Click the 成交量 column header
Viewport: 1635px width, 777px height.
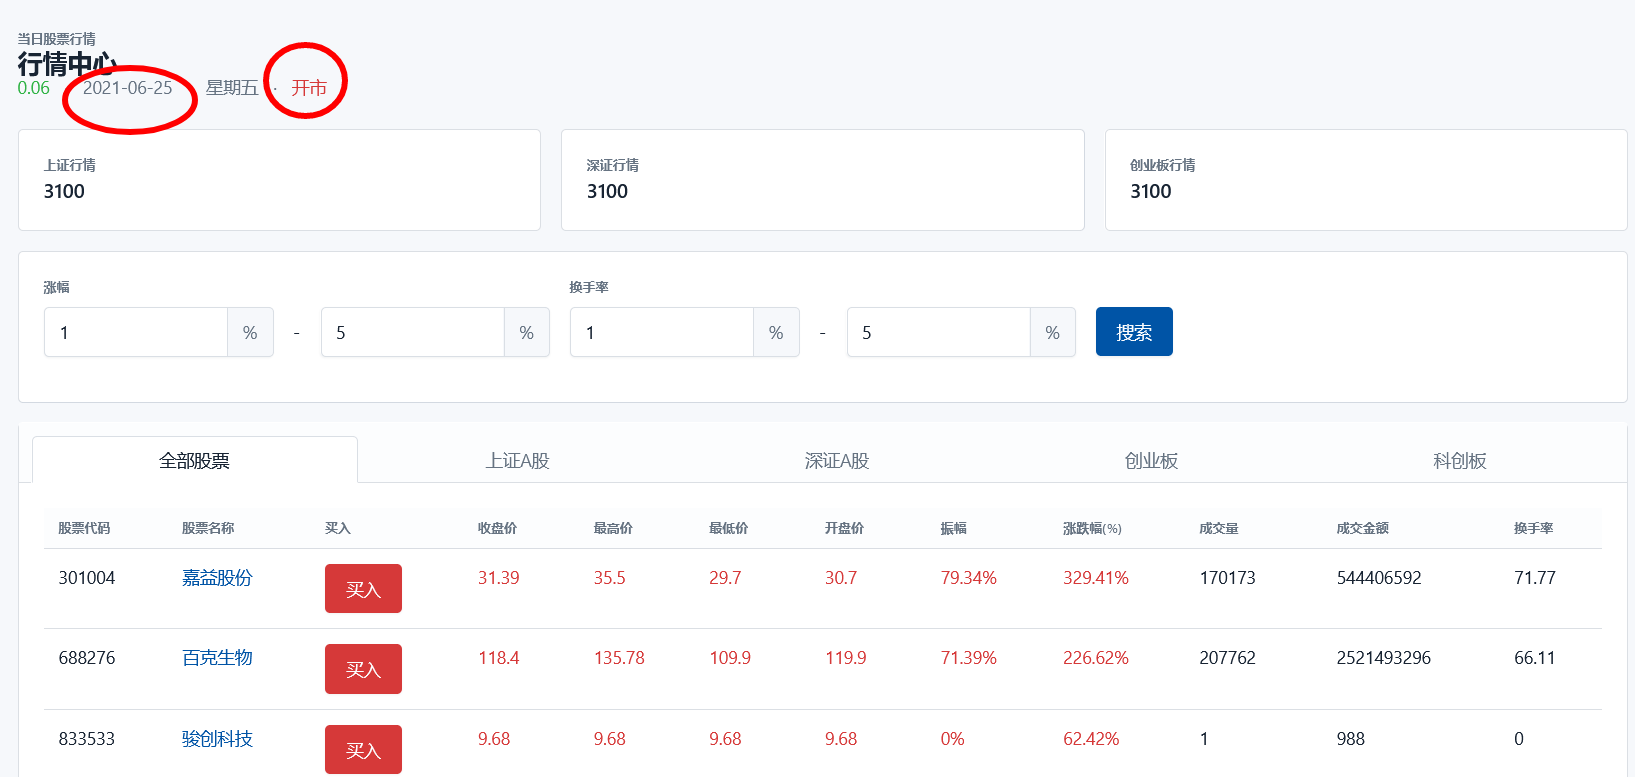point(1219,528)
